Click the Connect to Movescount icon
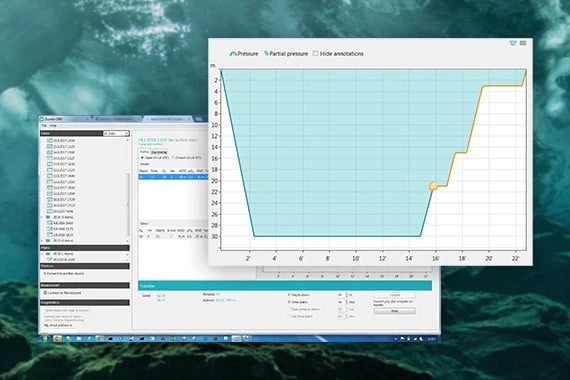The image size is (570, 380). 45,293
